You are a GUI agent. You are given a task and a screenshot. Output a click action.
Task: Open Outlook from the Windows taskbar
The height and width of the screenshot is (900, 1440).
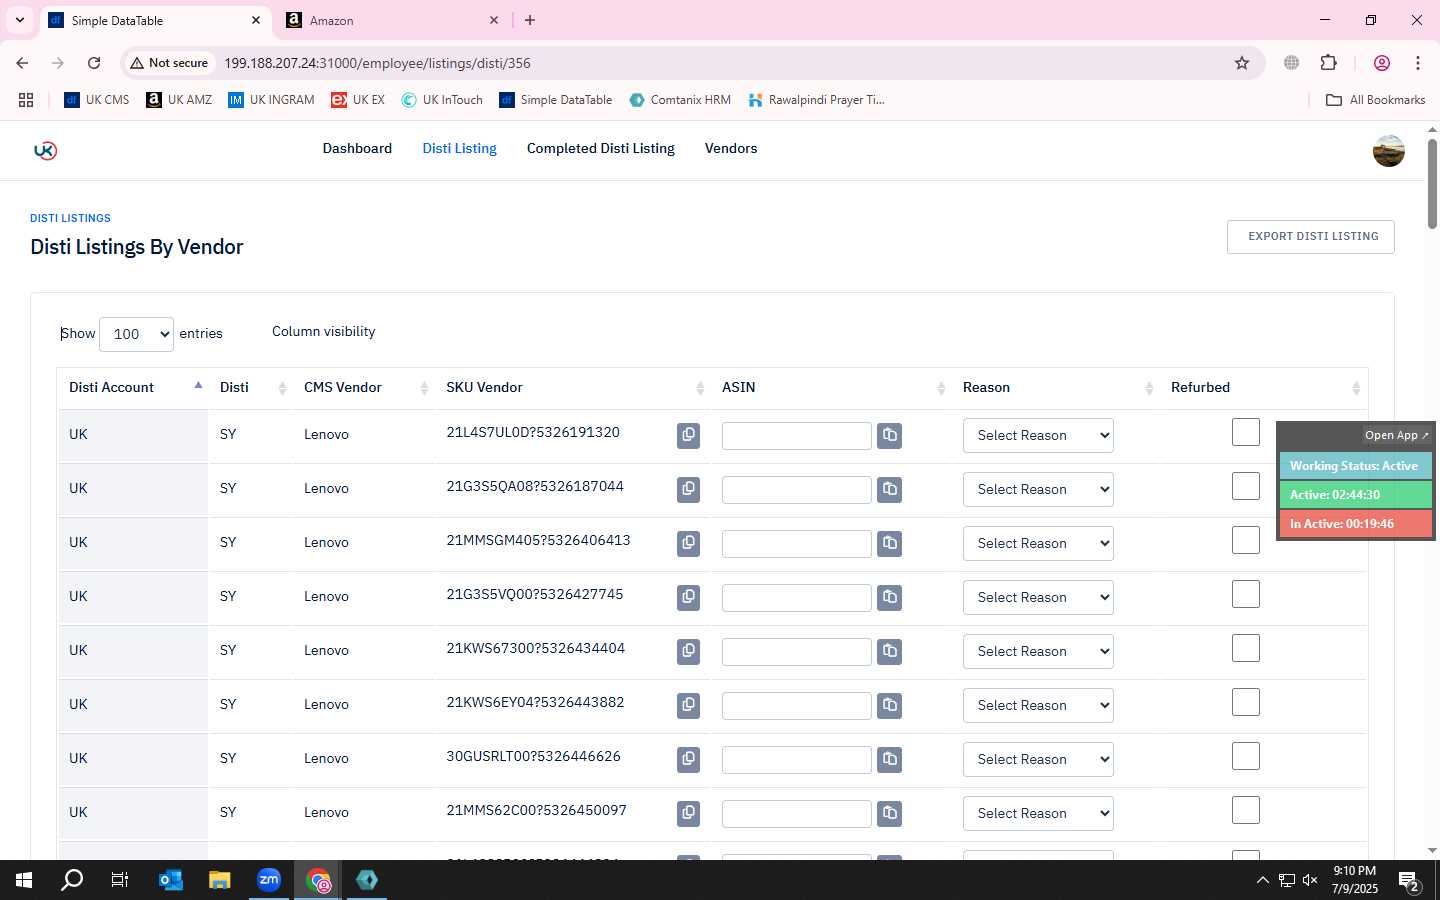[171, 880]
